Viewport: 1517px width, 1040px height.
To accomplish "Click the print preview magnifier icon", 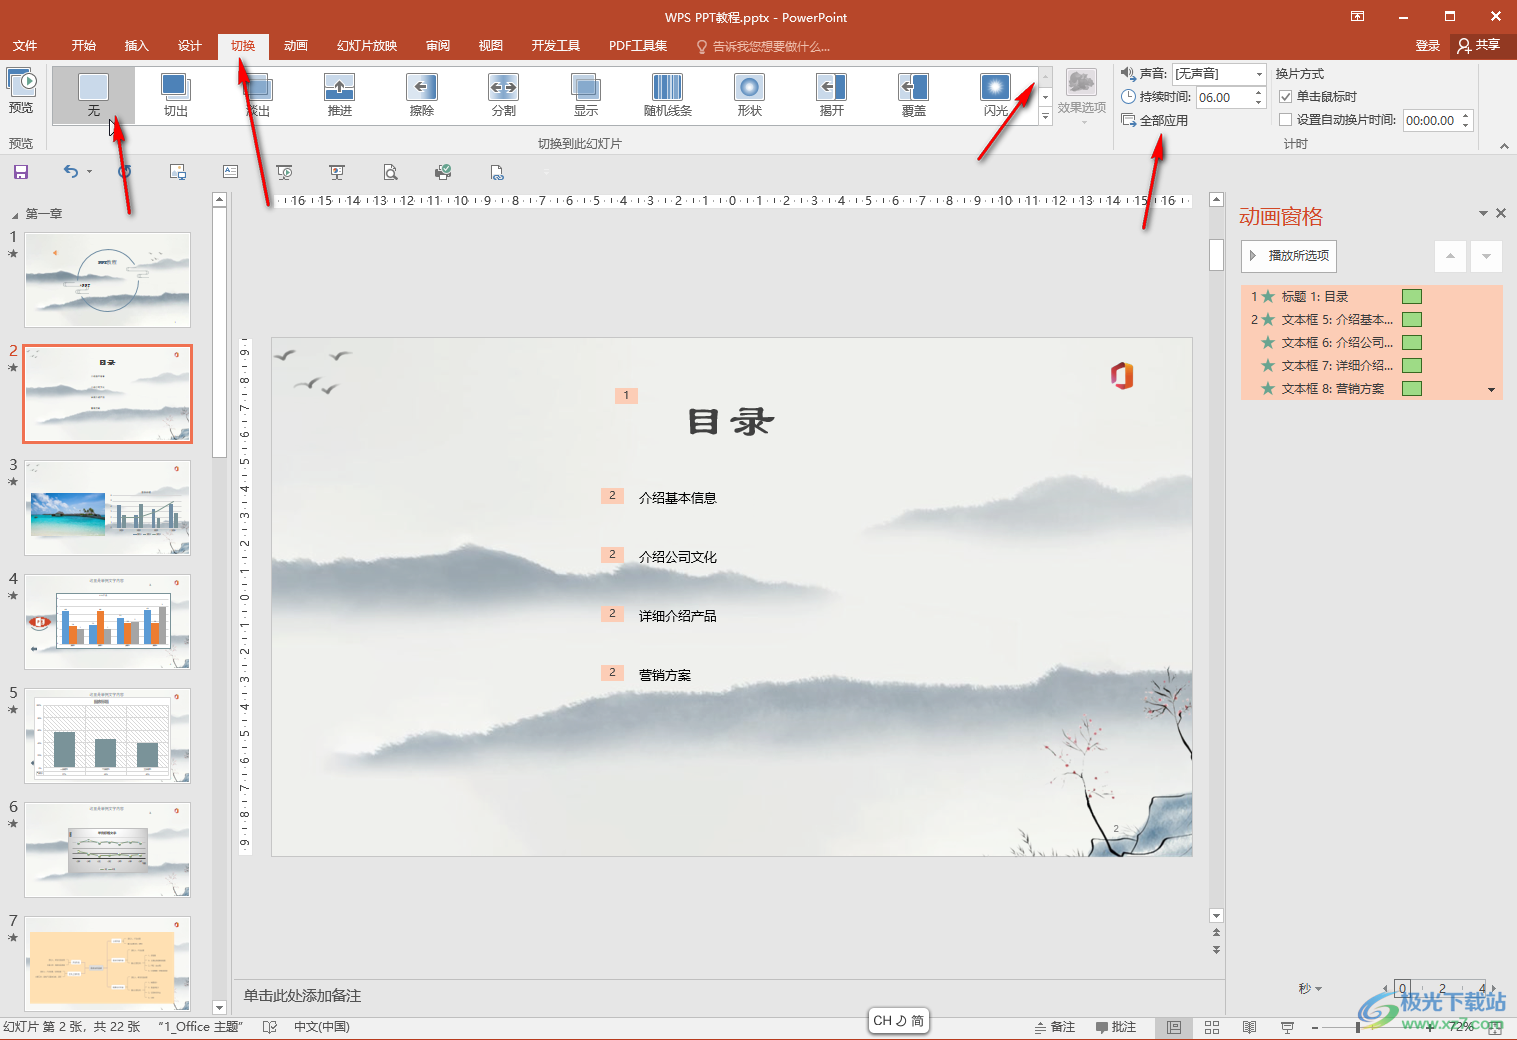I will pos(390,172).
